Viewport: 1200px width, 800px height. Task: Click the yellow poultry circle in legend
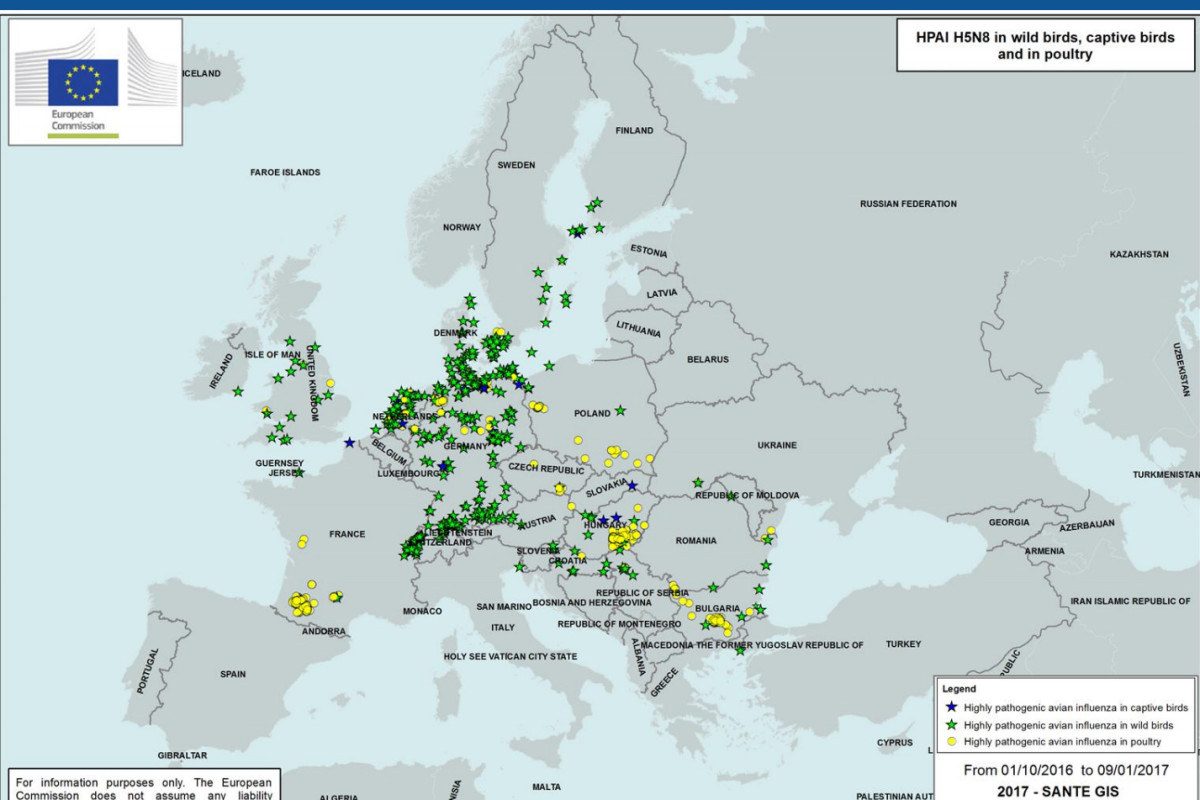[951, 742]
